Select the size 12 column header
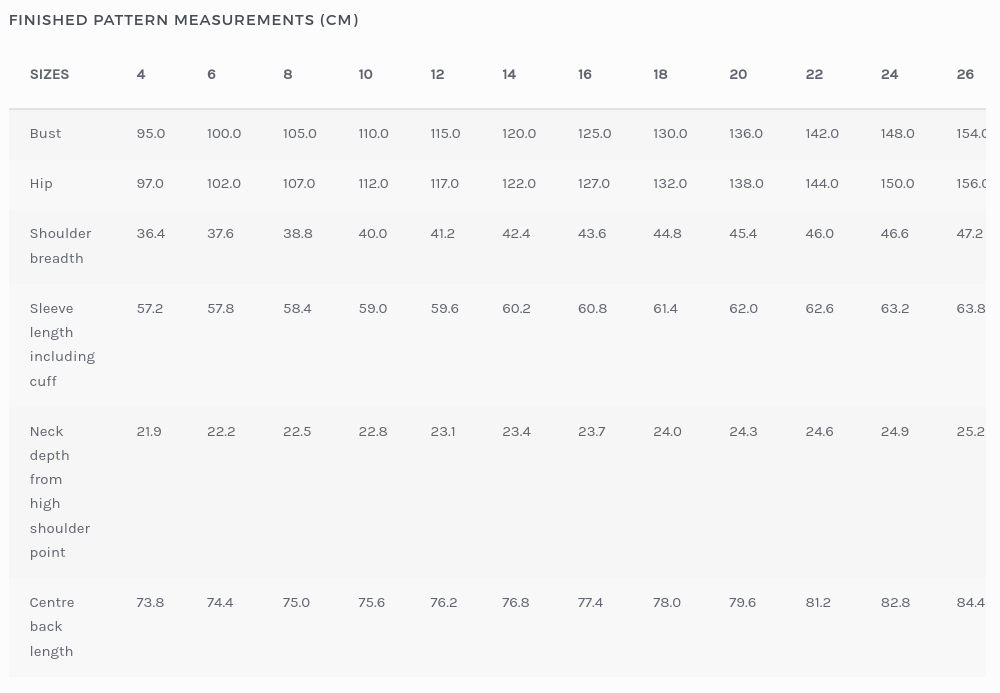1000x693 pixels. [x=437, y=74]
